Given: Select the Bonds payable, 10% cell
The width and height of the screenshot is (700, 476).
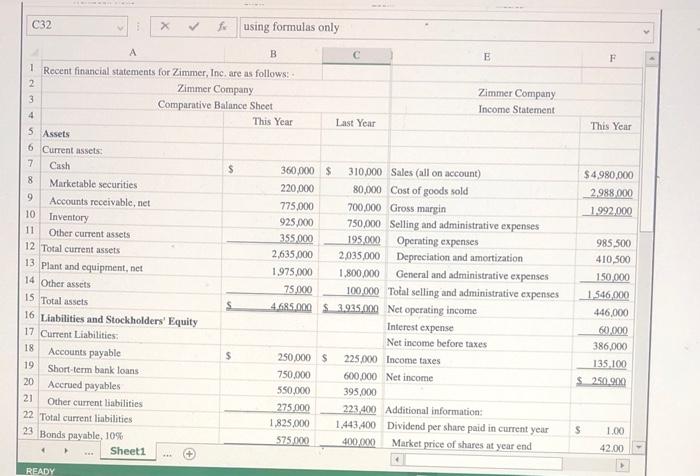Looking at the screenshot, I should click(x=81, y=435).
